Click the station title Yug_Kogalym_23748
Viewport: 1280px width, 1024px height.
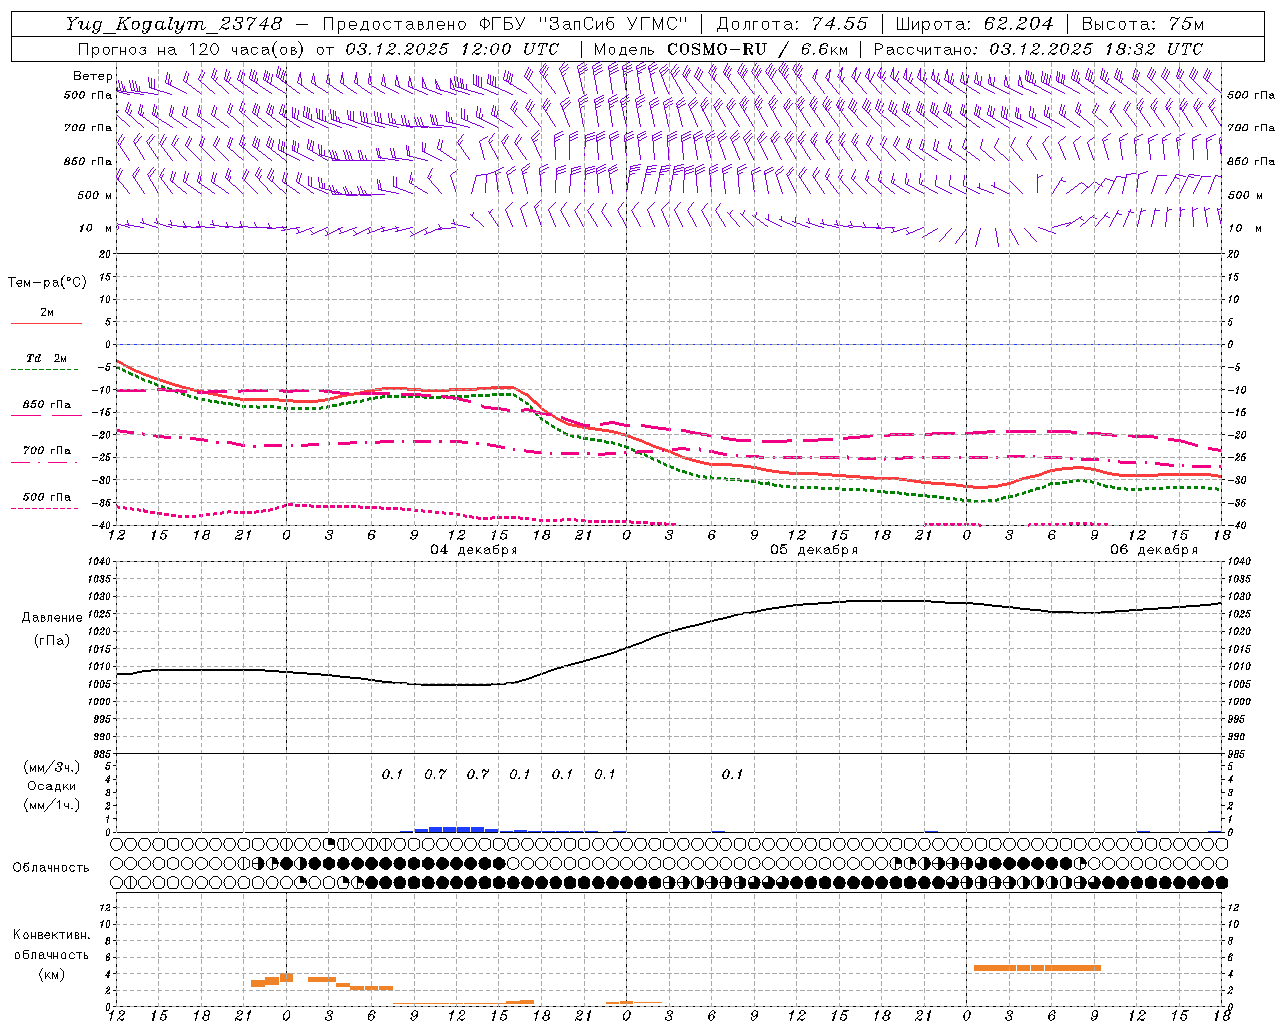(x=173, y=24)
